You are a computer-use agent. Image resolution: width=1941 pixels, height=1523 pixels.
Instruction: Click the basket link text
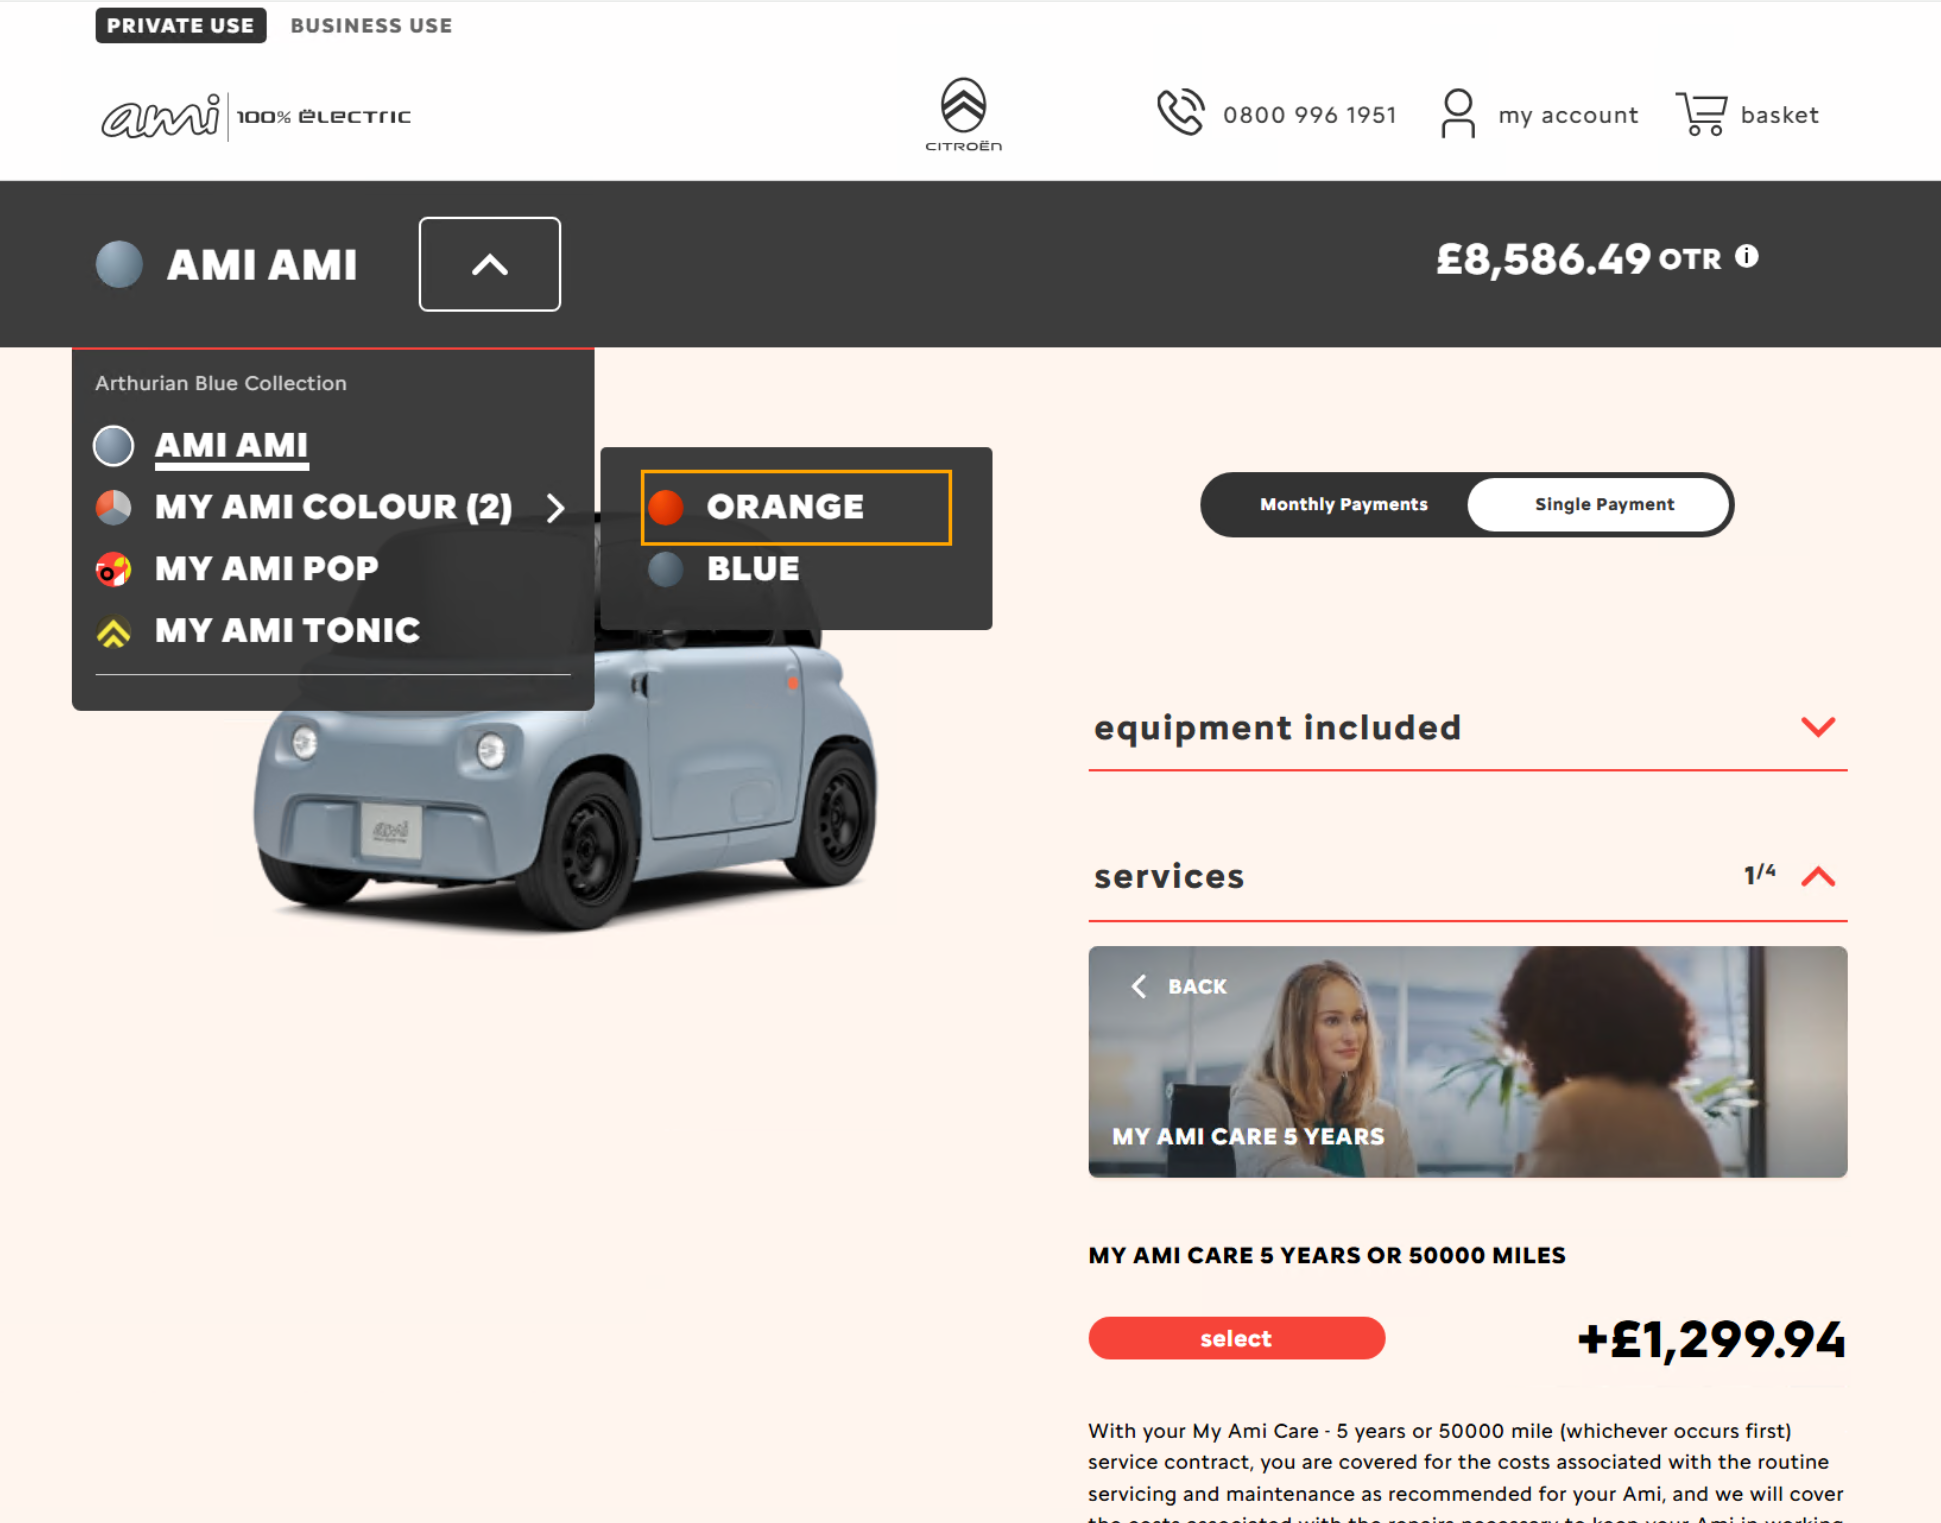point(1779,115)
